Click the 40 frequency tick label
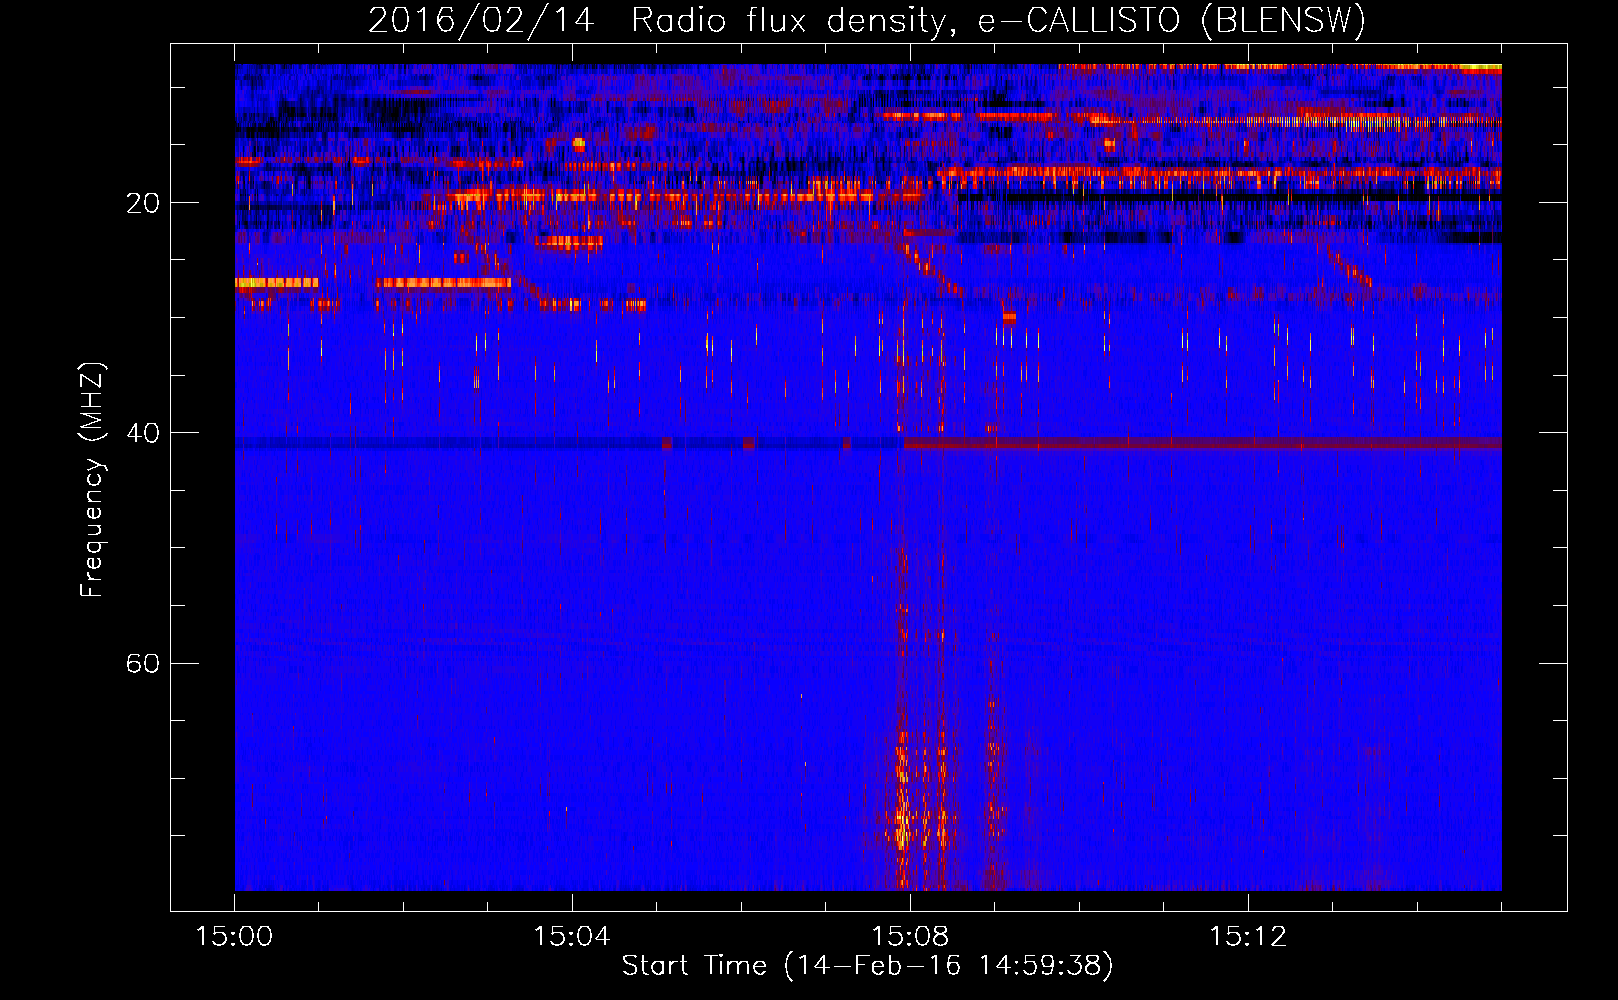Viewport: 1618px width, 1000px height. tap(143, 433)
